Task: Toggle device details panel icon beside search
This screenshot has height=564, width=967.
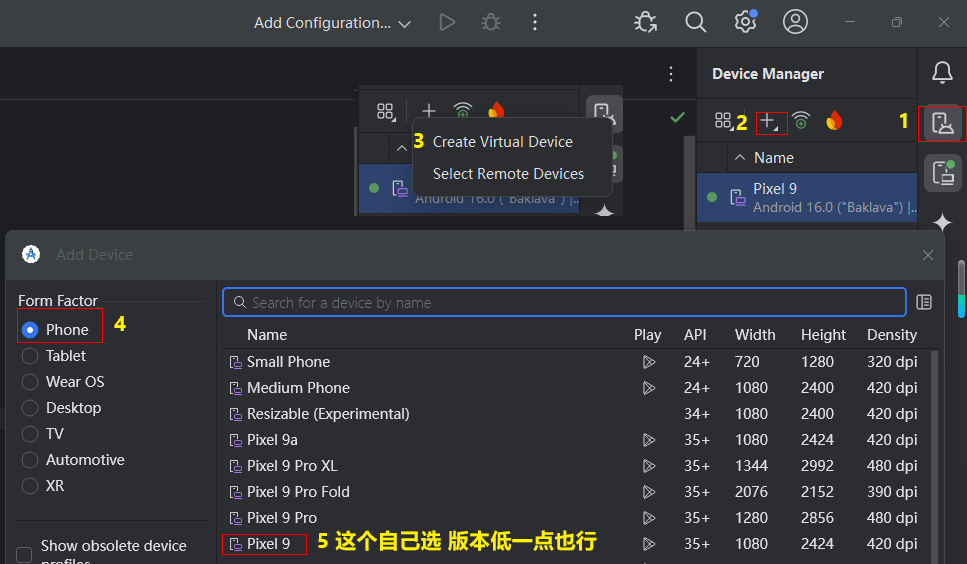Action: point(924,302)
